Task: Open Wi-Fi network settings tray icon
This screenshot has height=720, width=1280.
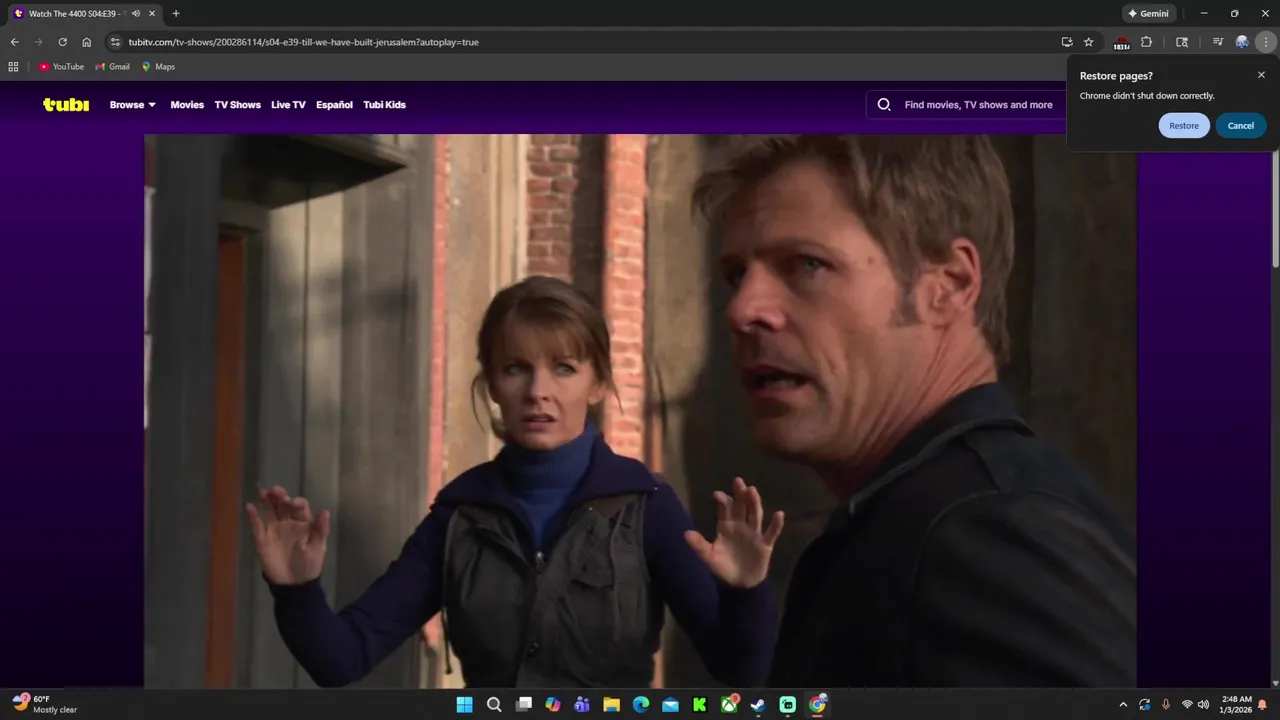Action: tap(1187, 704)
